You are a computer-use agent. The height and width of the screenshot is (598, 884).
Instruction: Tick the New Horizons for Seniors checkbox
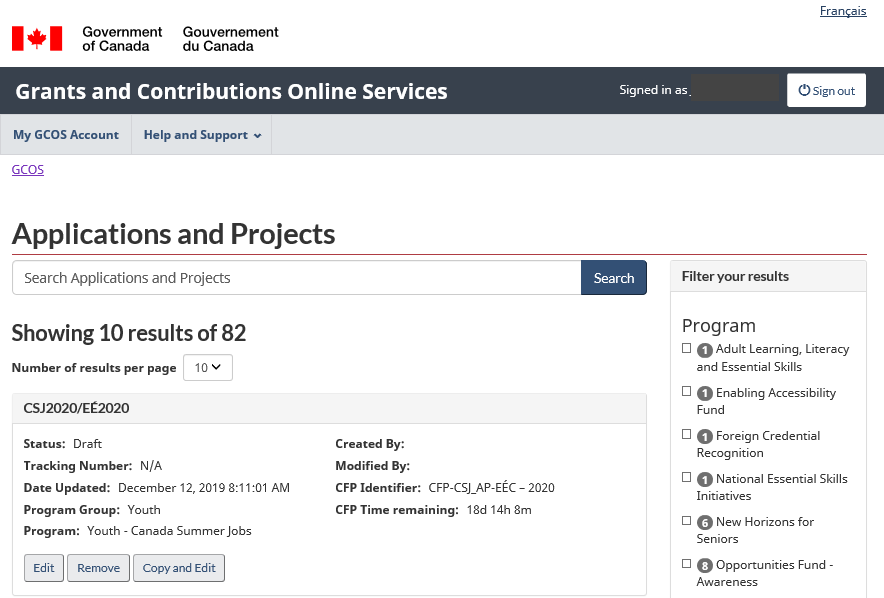[x=686, y=521]
